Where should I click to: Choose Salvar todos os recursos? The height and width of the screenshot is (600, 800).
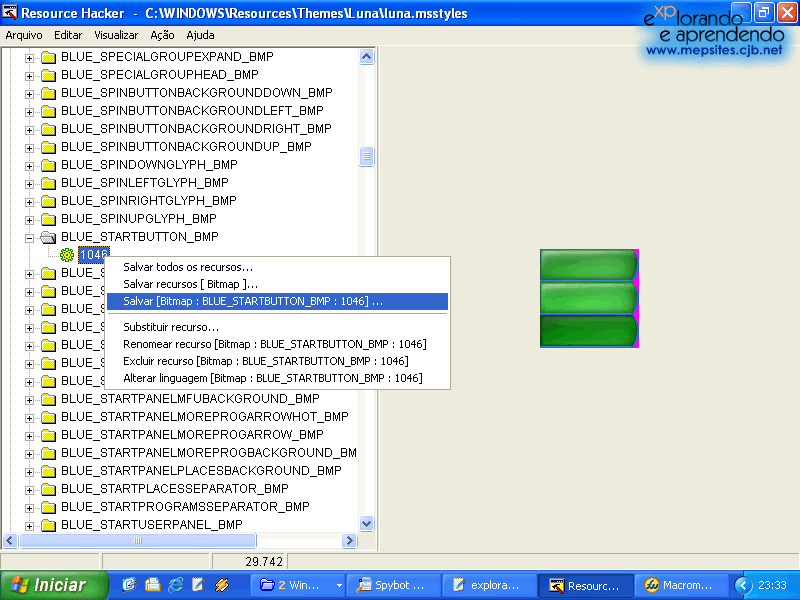[x=278, y=267]
